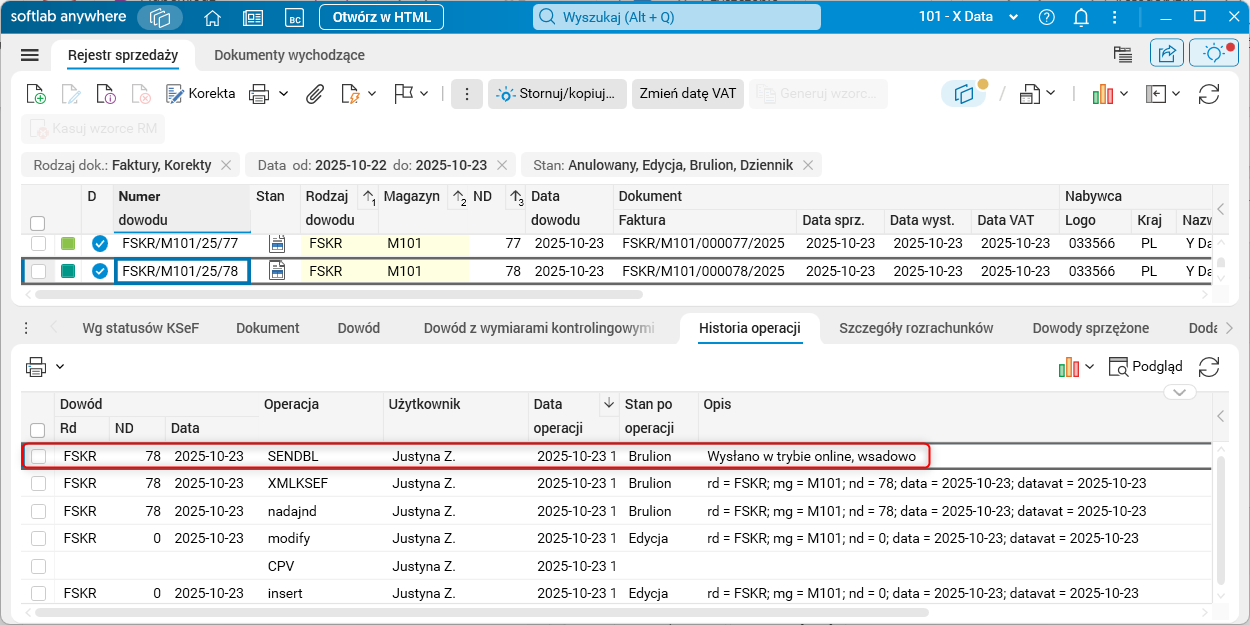Click the document info icon in toolbar
The width and height of the screenshot is (1250, 625).
pyautogui.click(x=106, y=94)
